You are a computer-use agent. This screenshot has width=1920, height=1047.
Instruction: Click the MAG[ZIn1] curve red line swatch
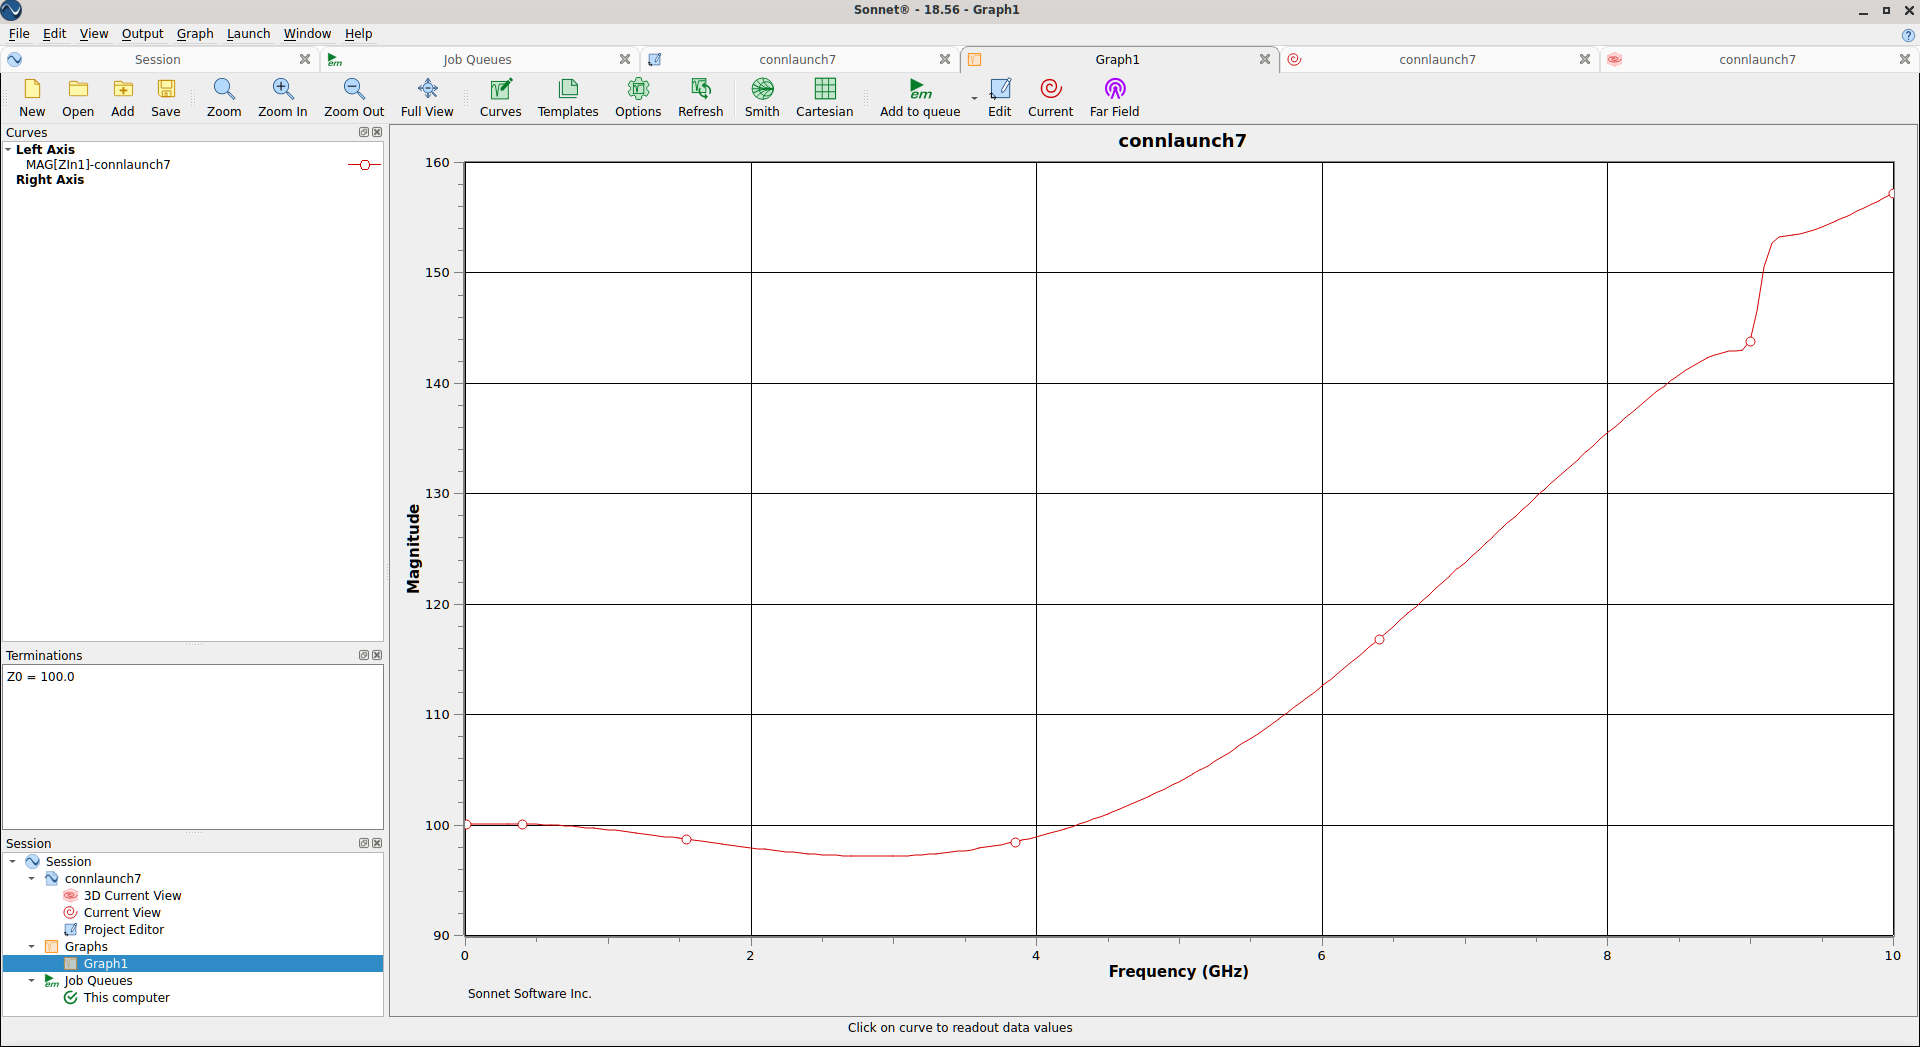[x=365, y=165]
